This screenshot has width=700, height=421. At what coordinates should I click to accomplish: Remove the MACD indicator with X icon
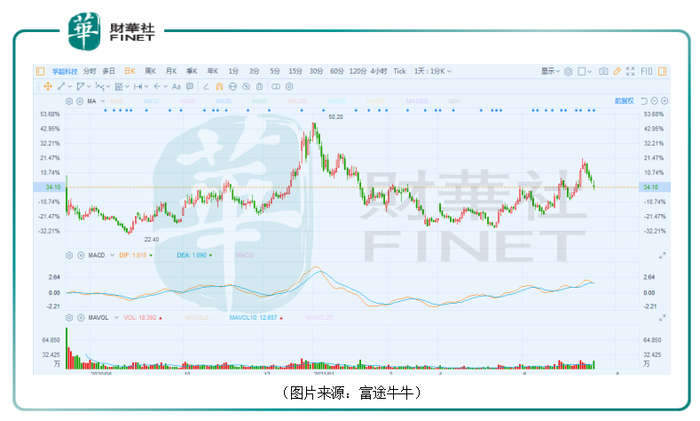81,255
